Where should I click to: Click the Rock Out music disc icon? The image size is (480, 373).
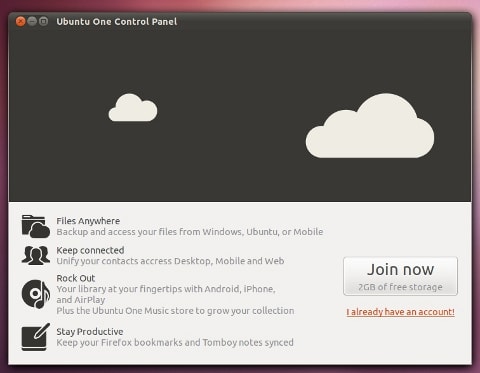(36, 294)
